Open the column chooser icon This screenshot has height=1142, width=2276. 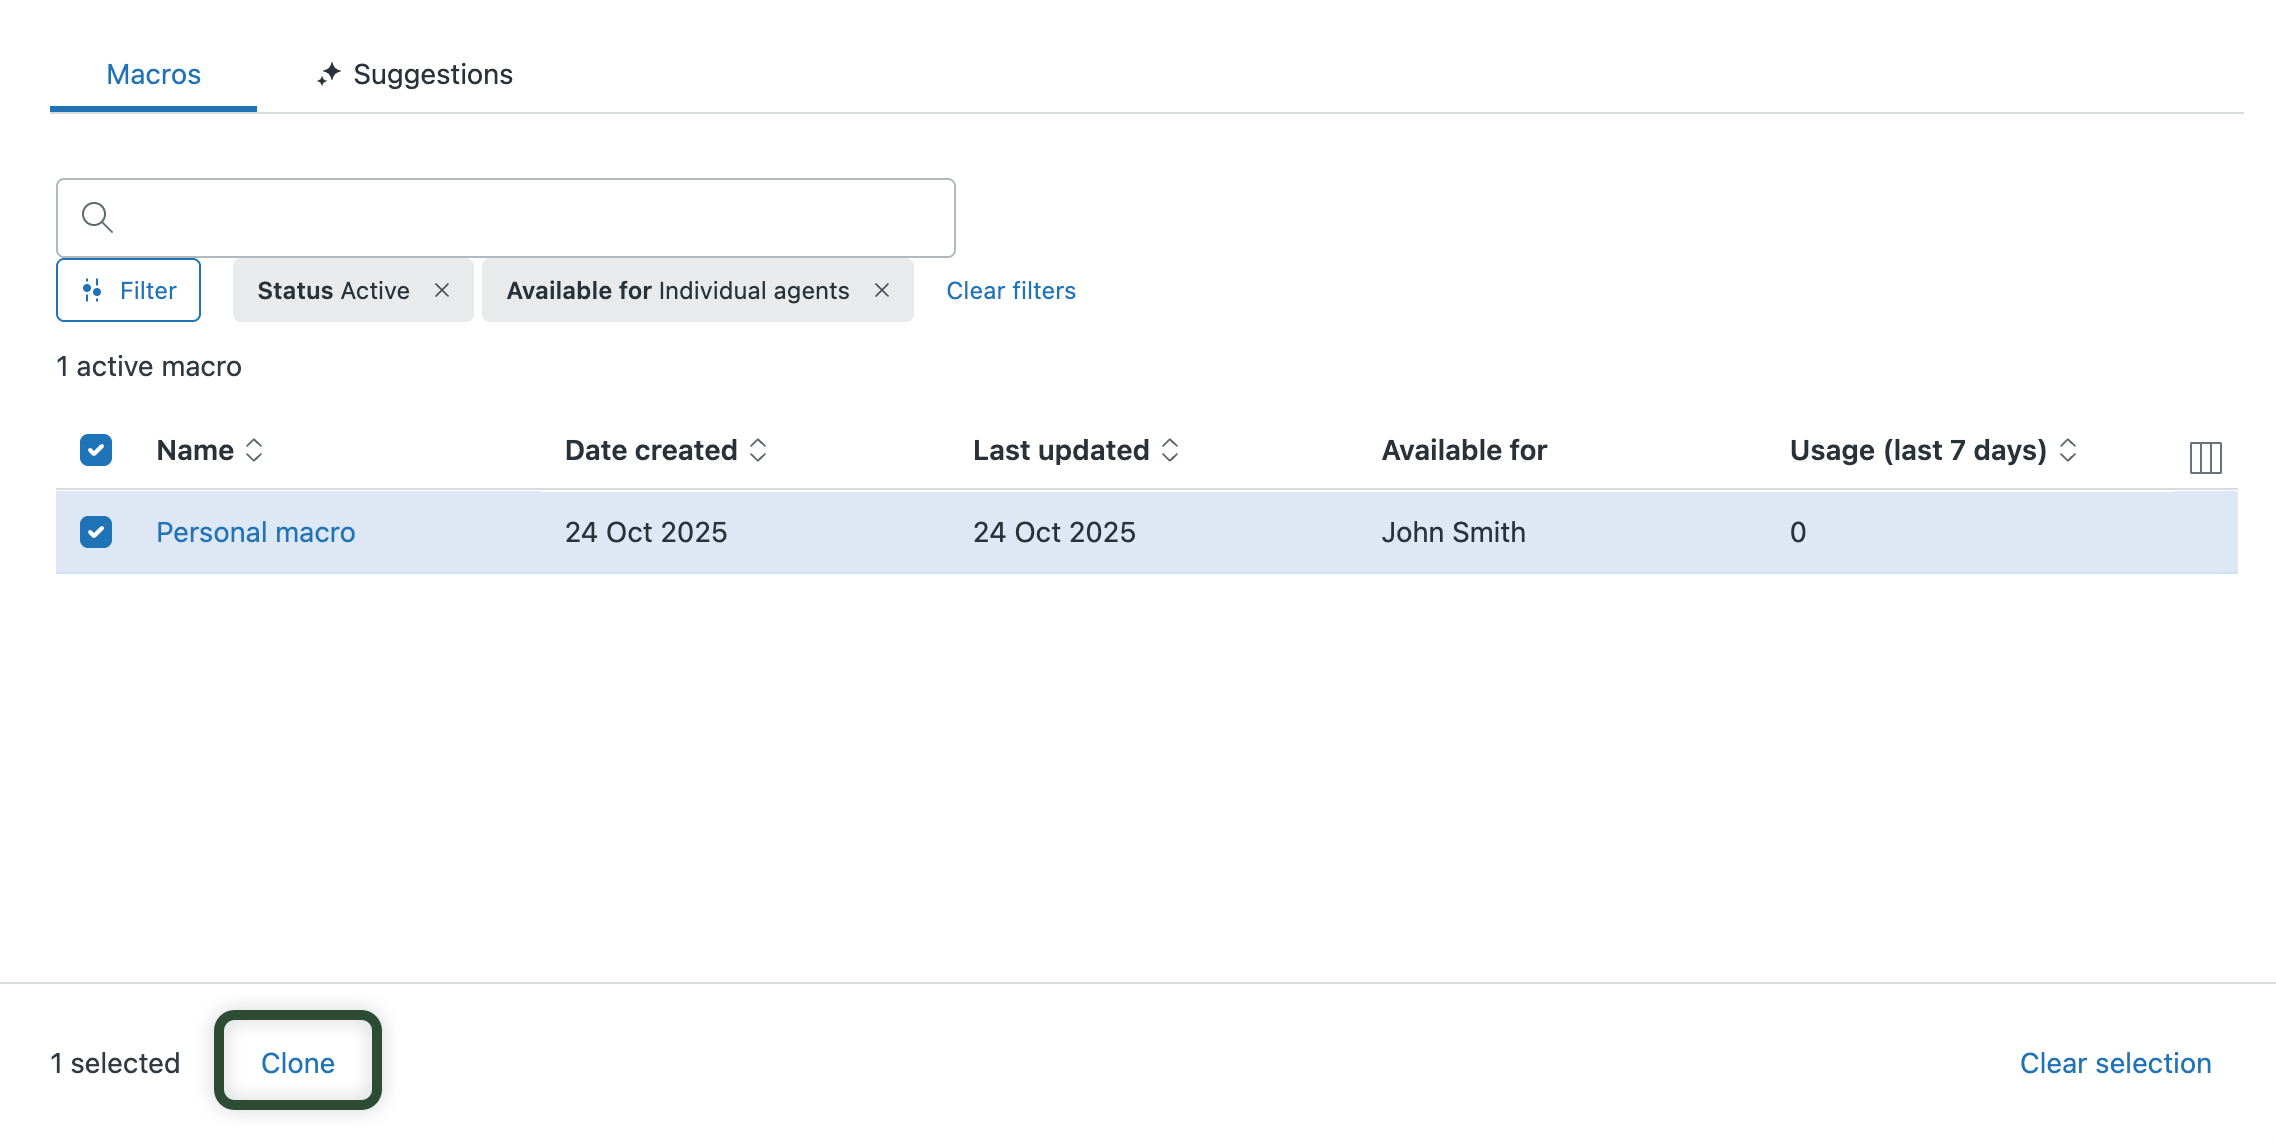(2205, 457)
